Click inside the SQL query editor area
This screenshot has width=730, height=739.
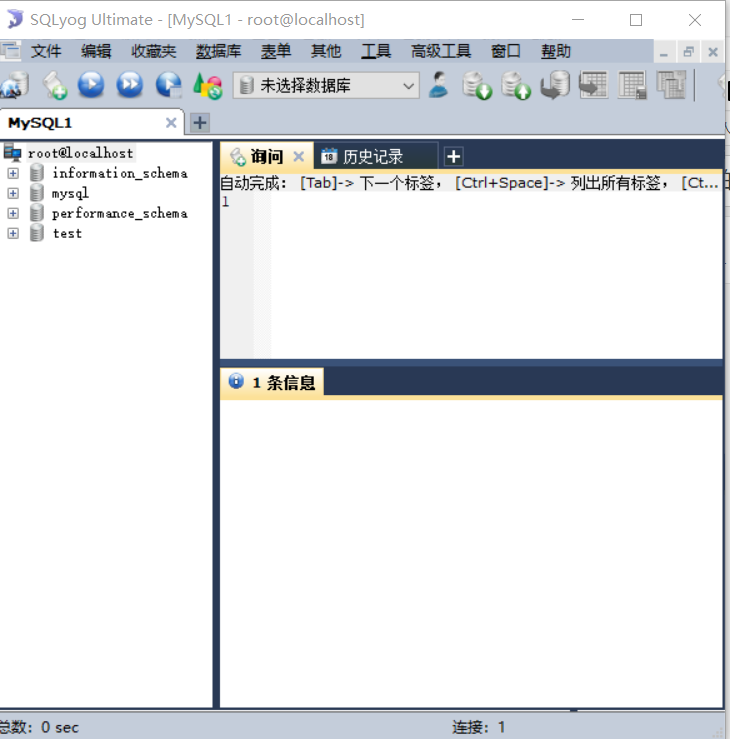click(496, 276)
